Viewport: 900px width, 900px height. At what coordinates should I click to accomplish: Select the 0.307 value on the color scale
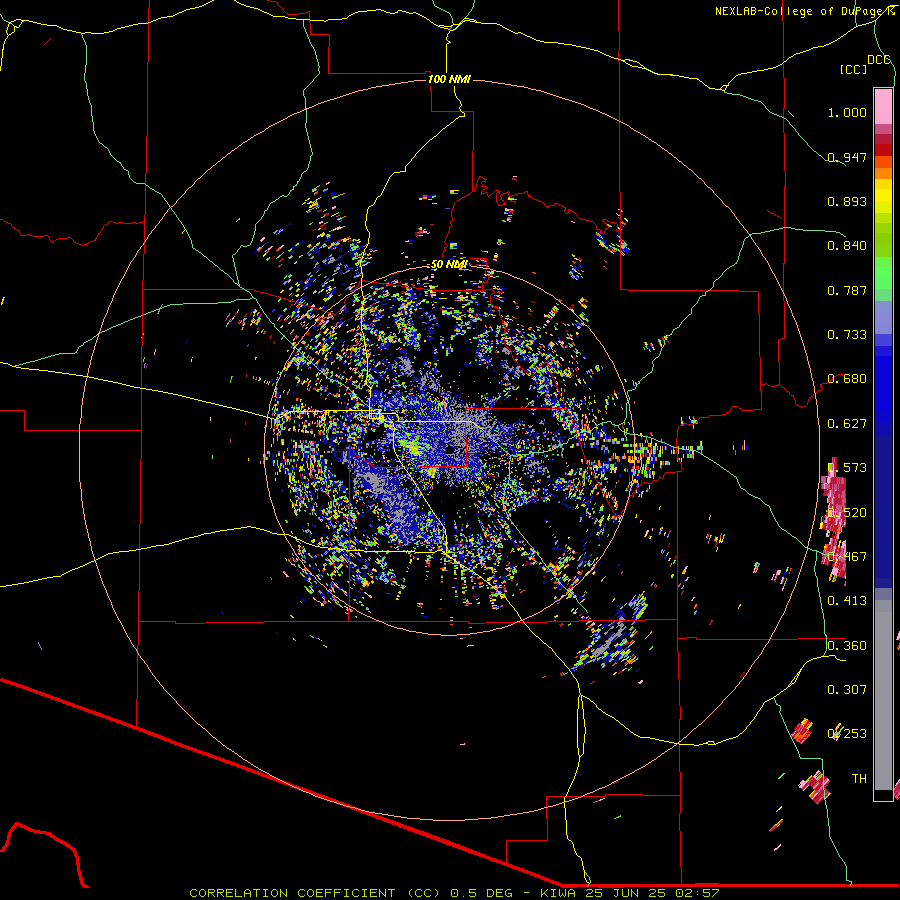click(847, 690)
